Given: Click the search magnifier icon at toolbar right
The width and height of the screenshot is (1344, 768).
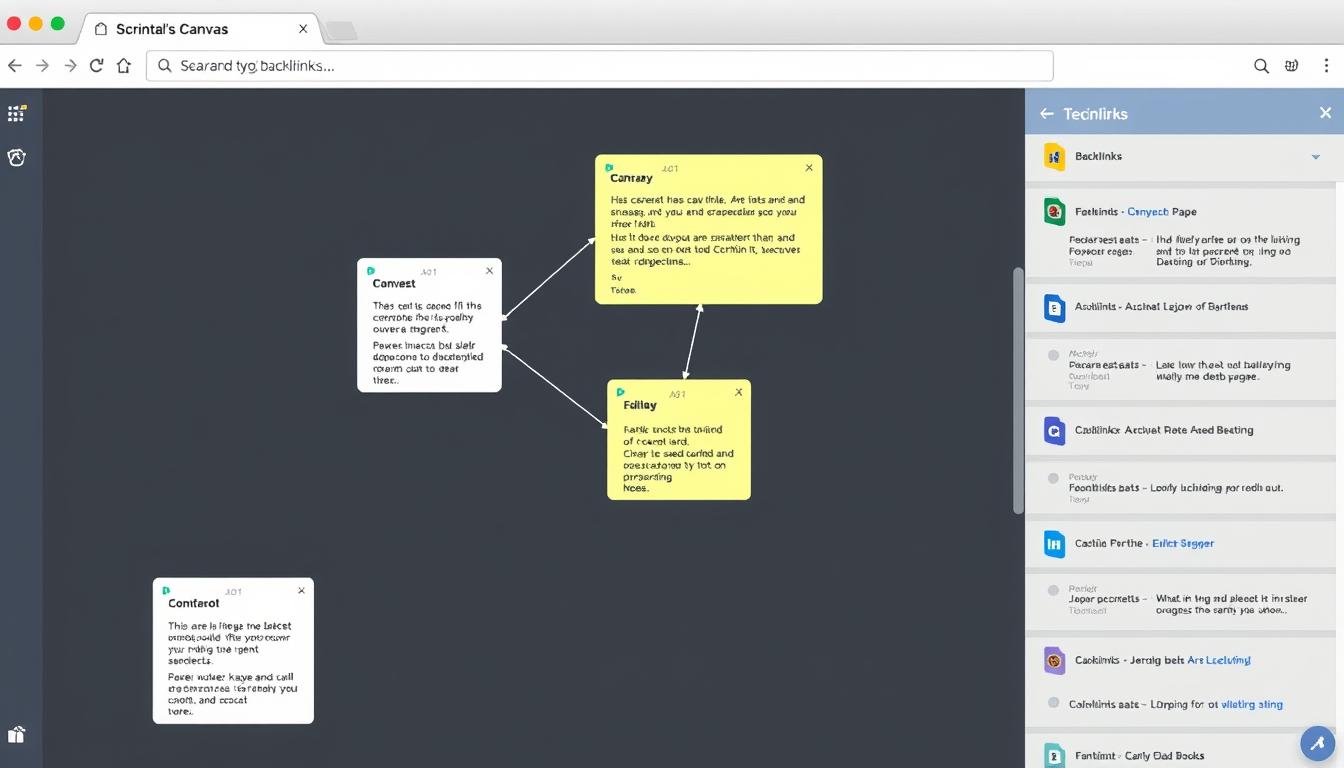Looking at the screenshot, I should pyautogui.click(x=1261, y=66).
